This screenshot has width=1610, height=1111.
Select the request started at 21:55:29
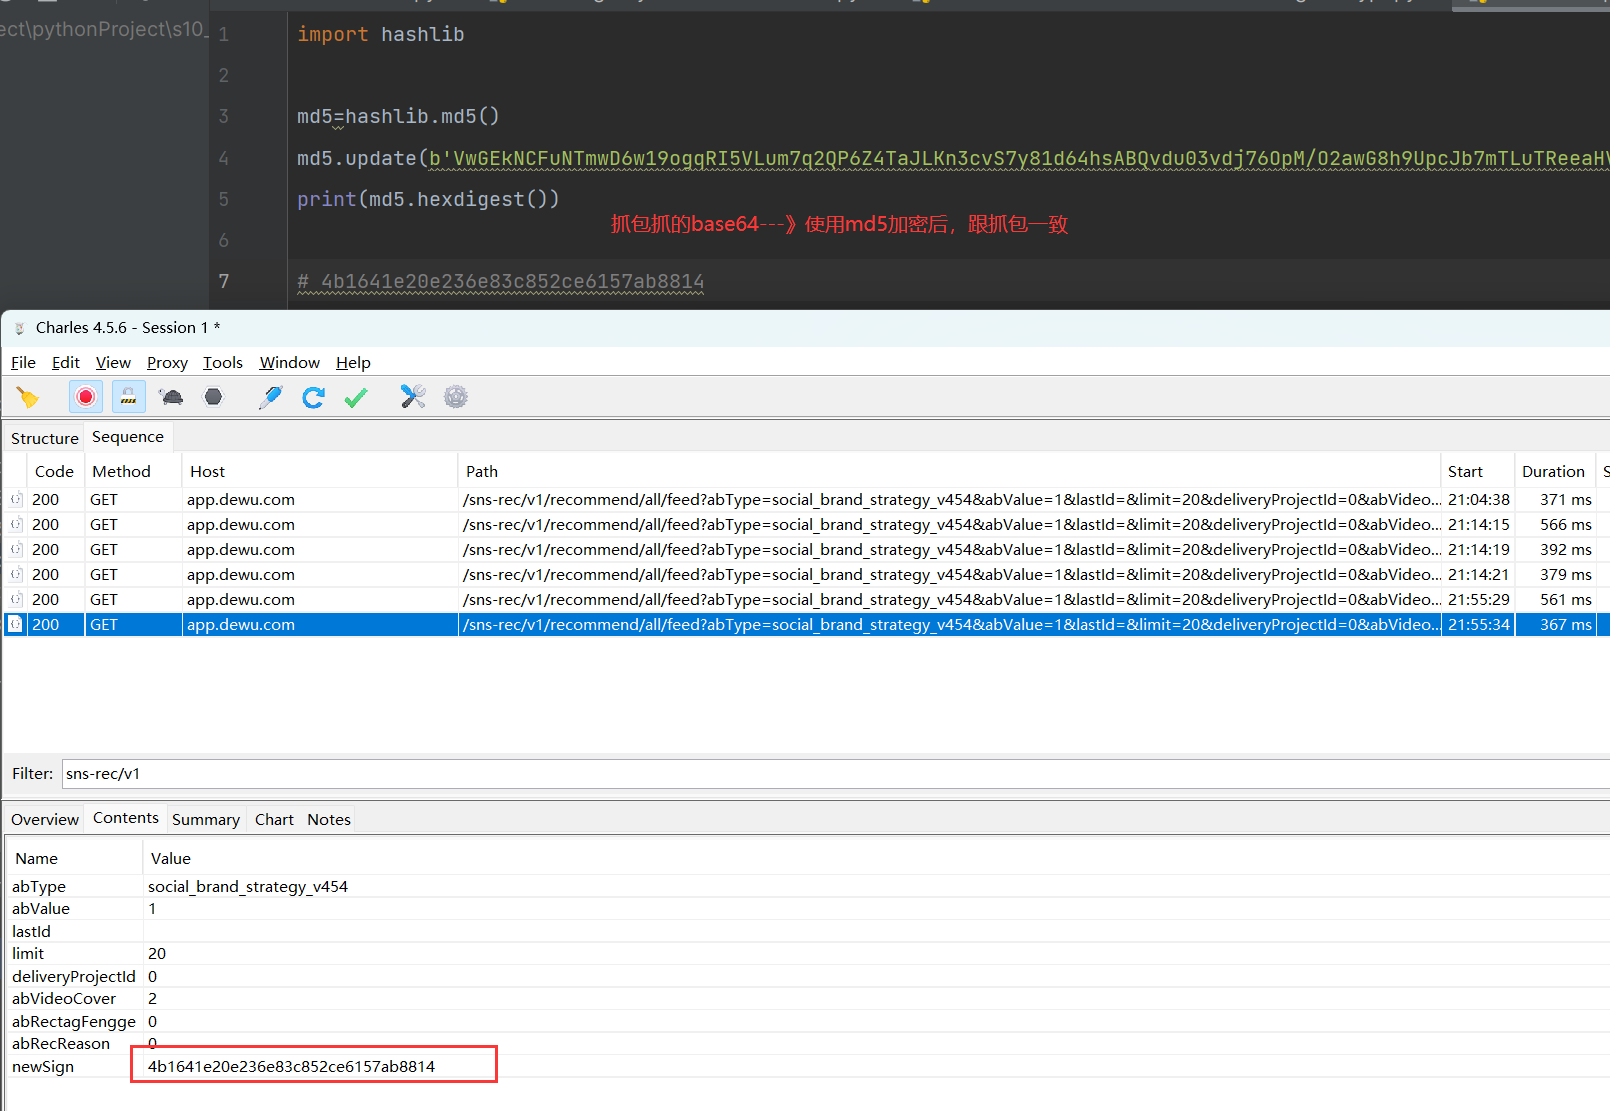[x=805, y=600]
